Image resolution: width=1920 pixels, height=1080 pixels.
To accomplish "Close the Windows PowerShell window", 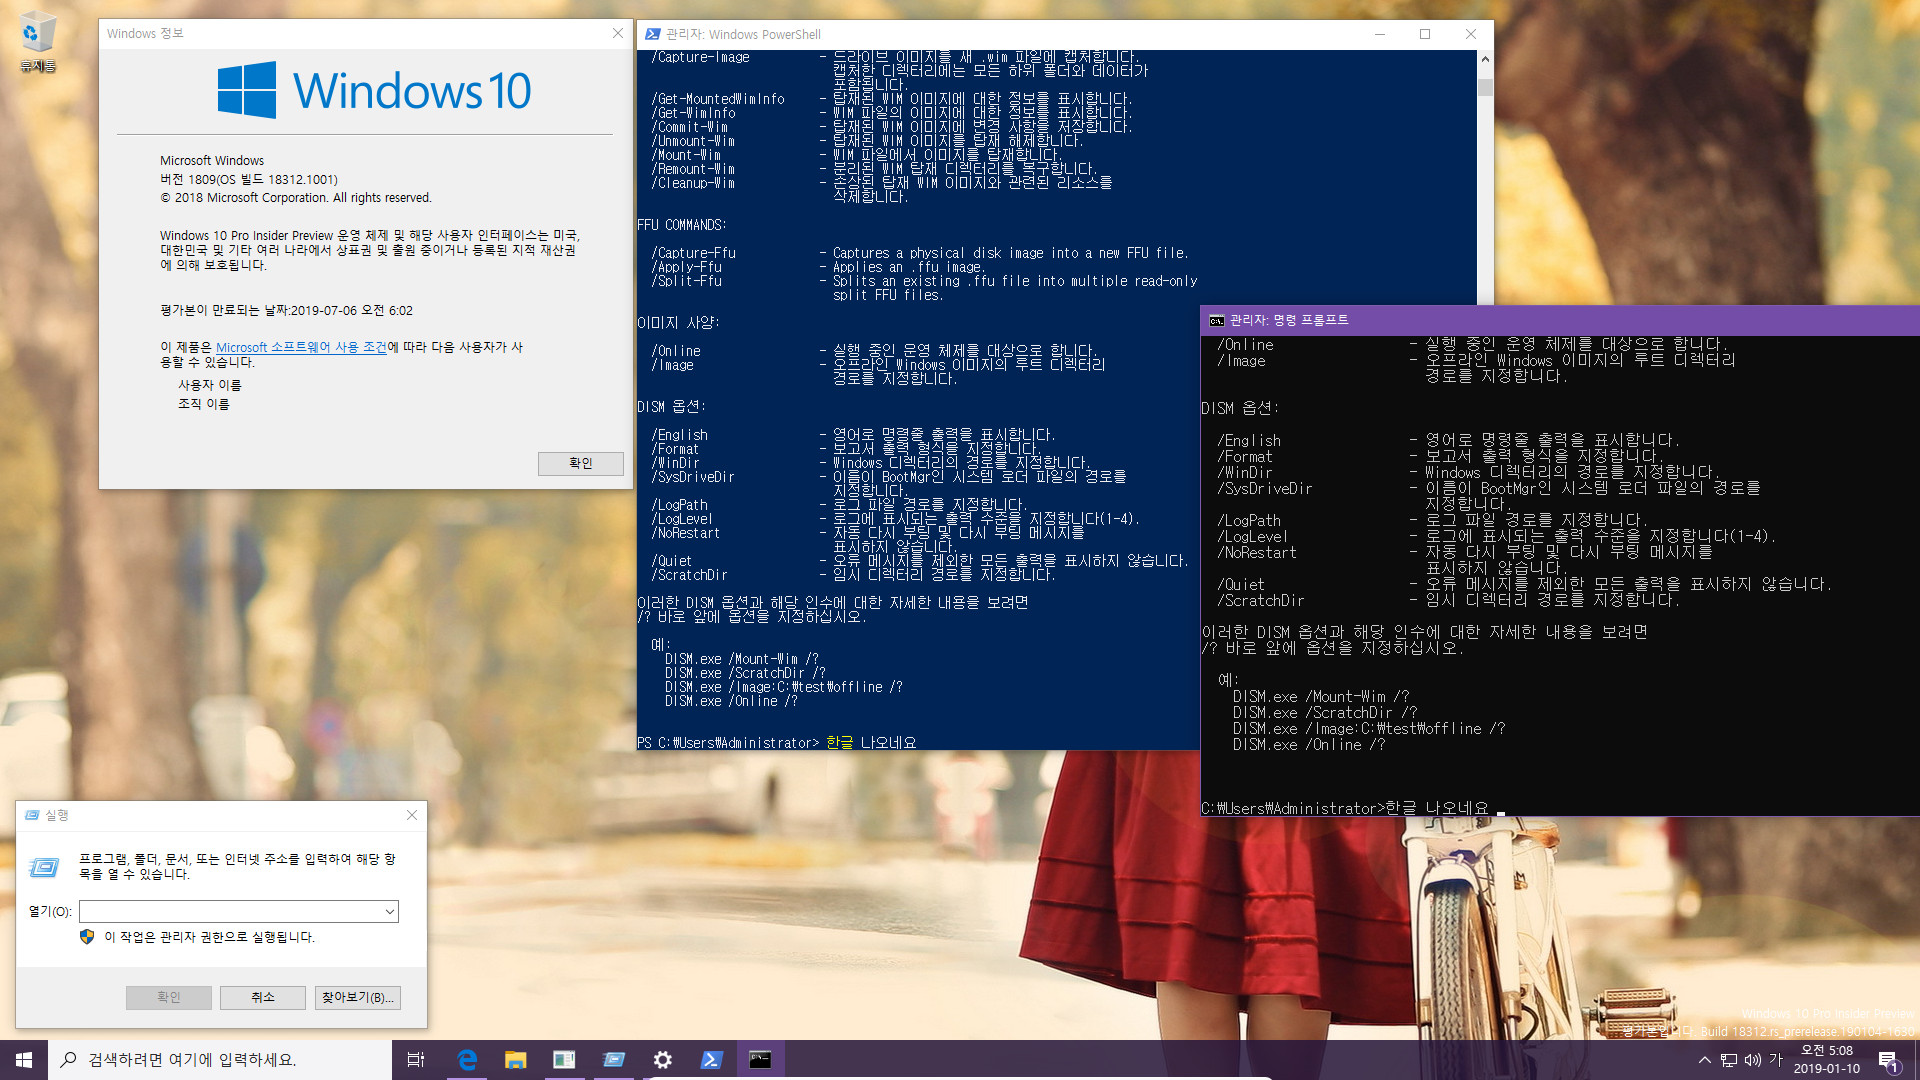I will [1471, 34].
